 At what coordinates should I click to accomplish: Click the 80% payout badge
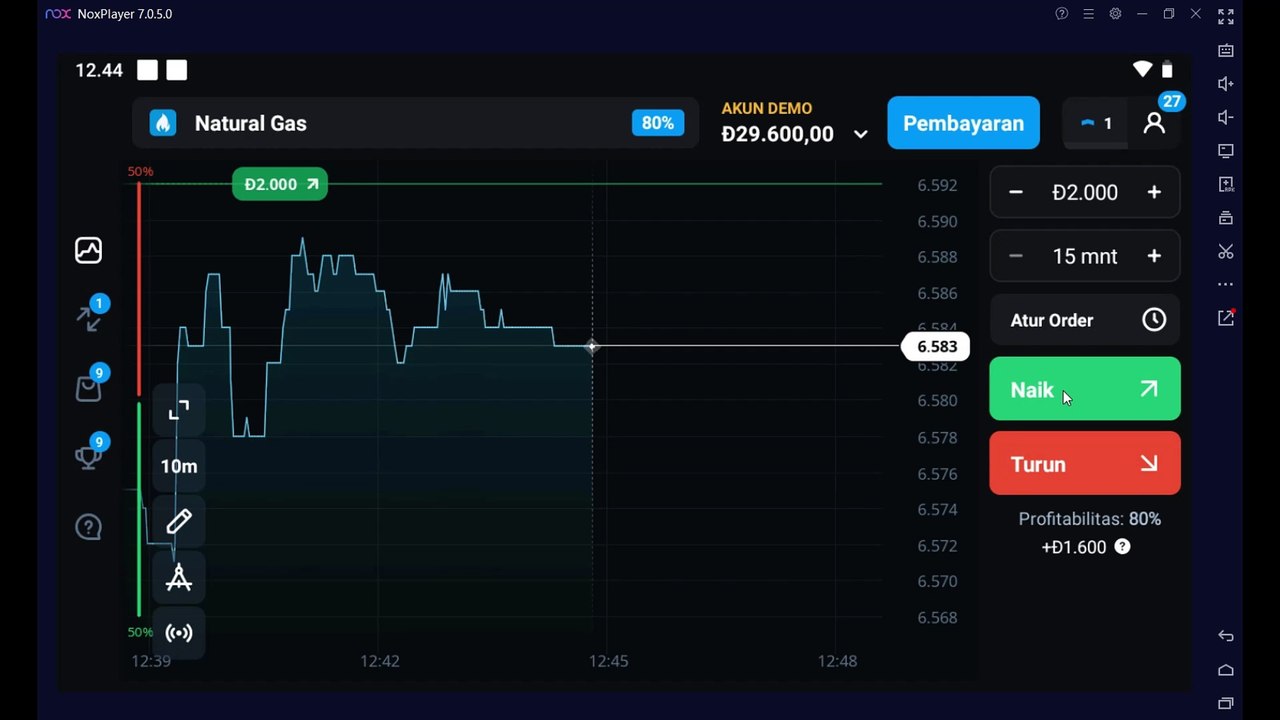[x=657, y=123]
